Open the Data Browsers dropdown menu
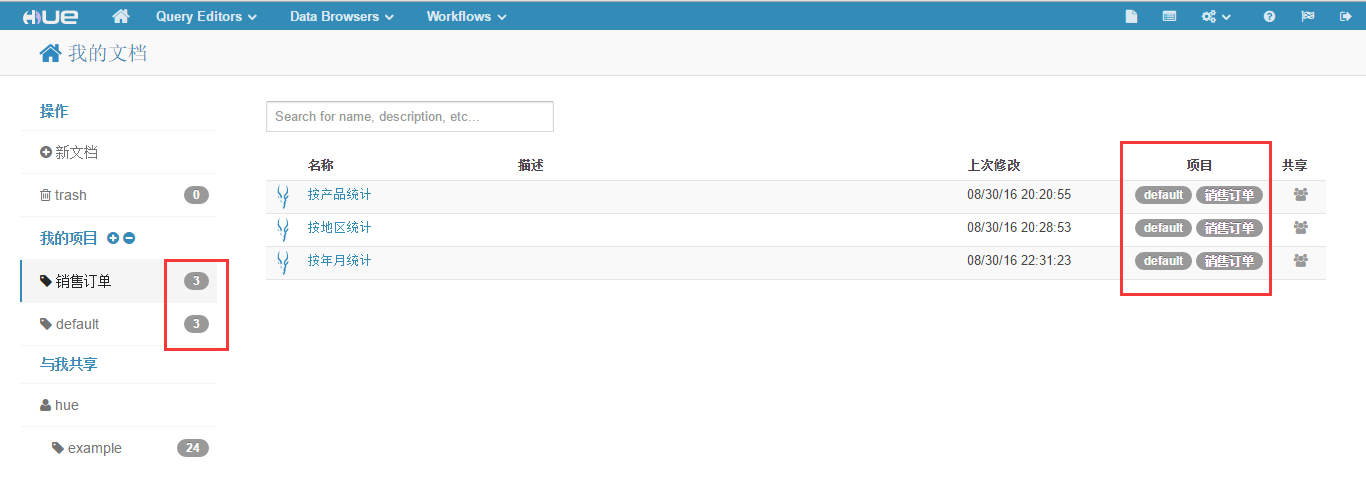This screenshot has width=1366, height=485. pyautogui.click(x=342, y=16)
